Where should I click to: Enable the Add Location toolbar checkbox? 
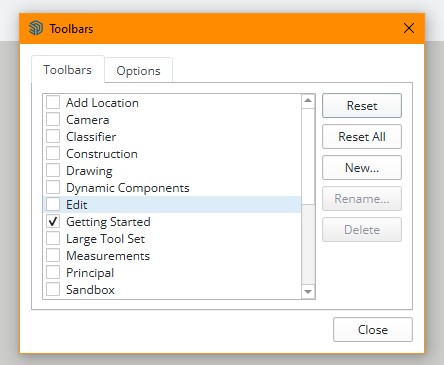coord(53,102)
